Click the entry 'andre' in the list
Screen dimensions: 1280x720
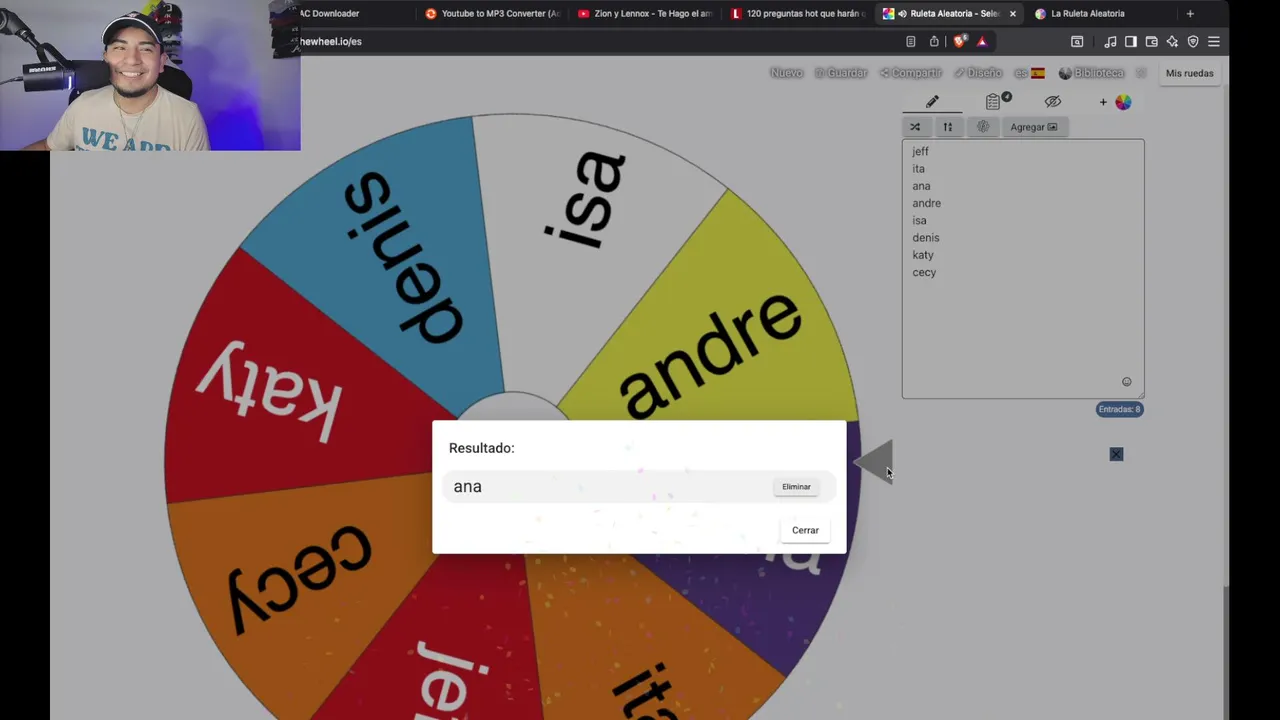[x=926, y=203]
